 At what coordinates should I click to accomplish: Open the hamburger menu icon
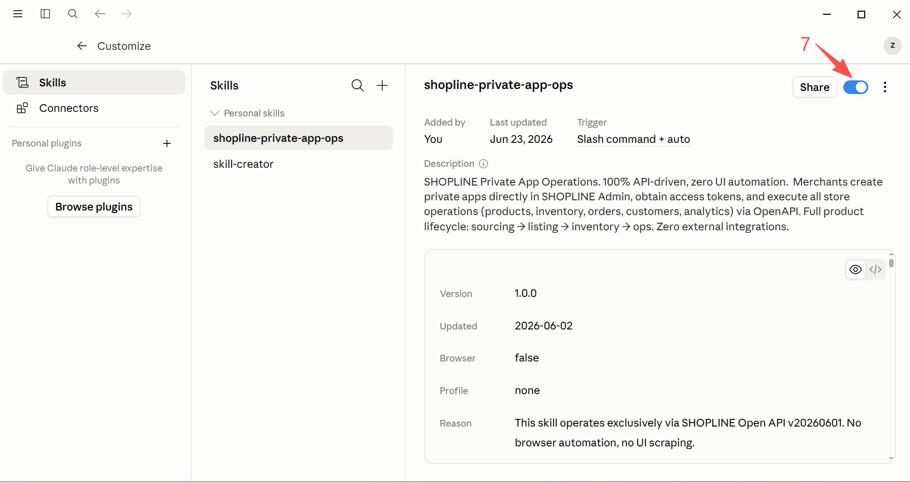(18, 14)
